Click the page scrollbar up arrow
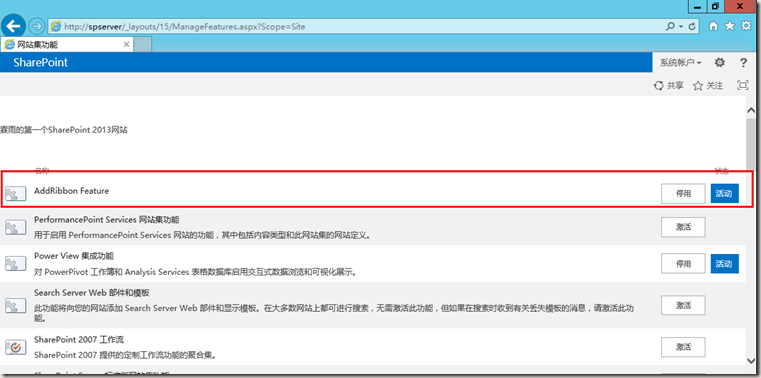 tap(750, 111)
